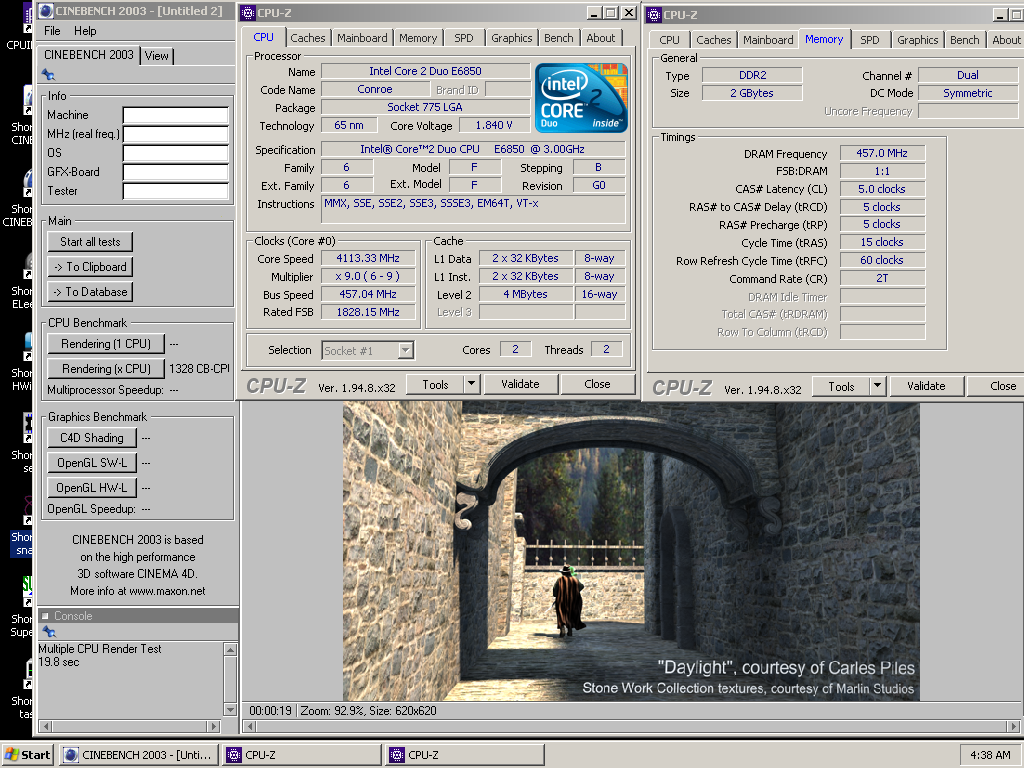Viewport: 1024px width, 768px height.
Task: Click the taskbar clock showing 4:38 AM
Action: tap(990, 755)
